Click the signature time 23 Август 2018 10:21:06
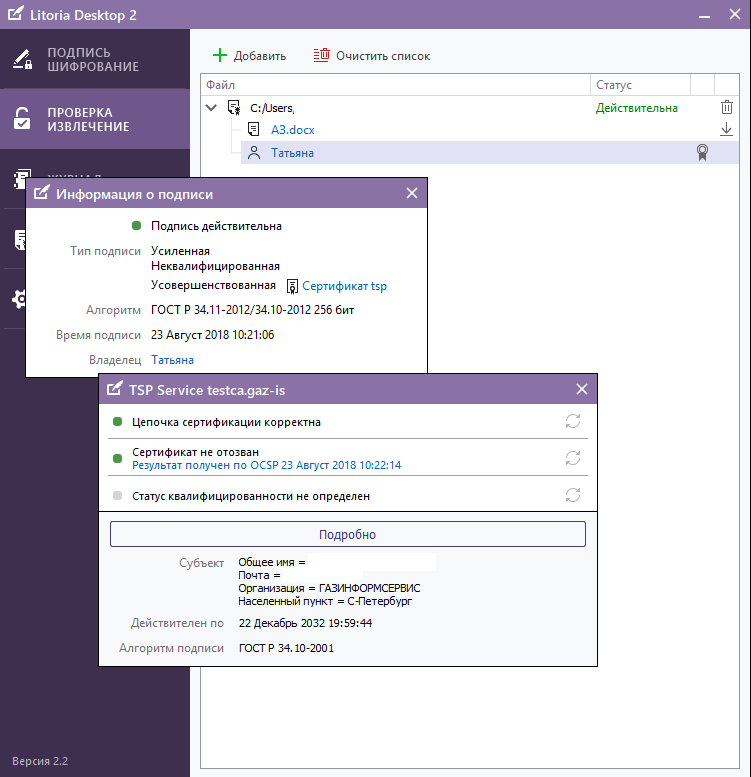 pyautogui.click(x=213, y=335)
